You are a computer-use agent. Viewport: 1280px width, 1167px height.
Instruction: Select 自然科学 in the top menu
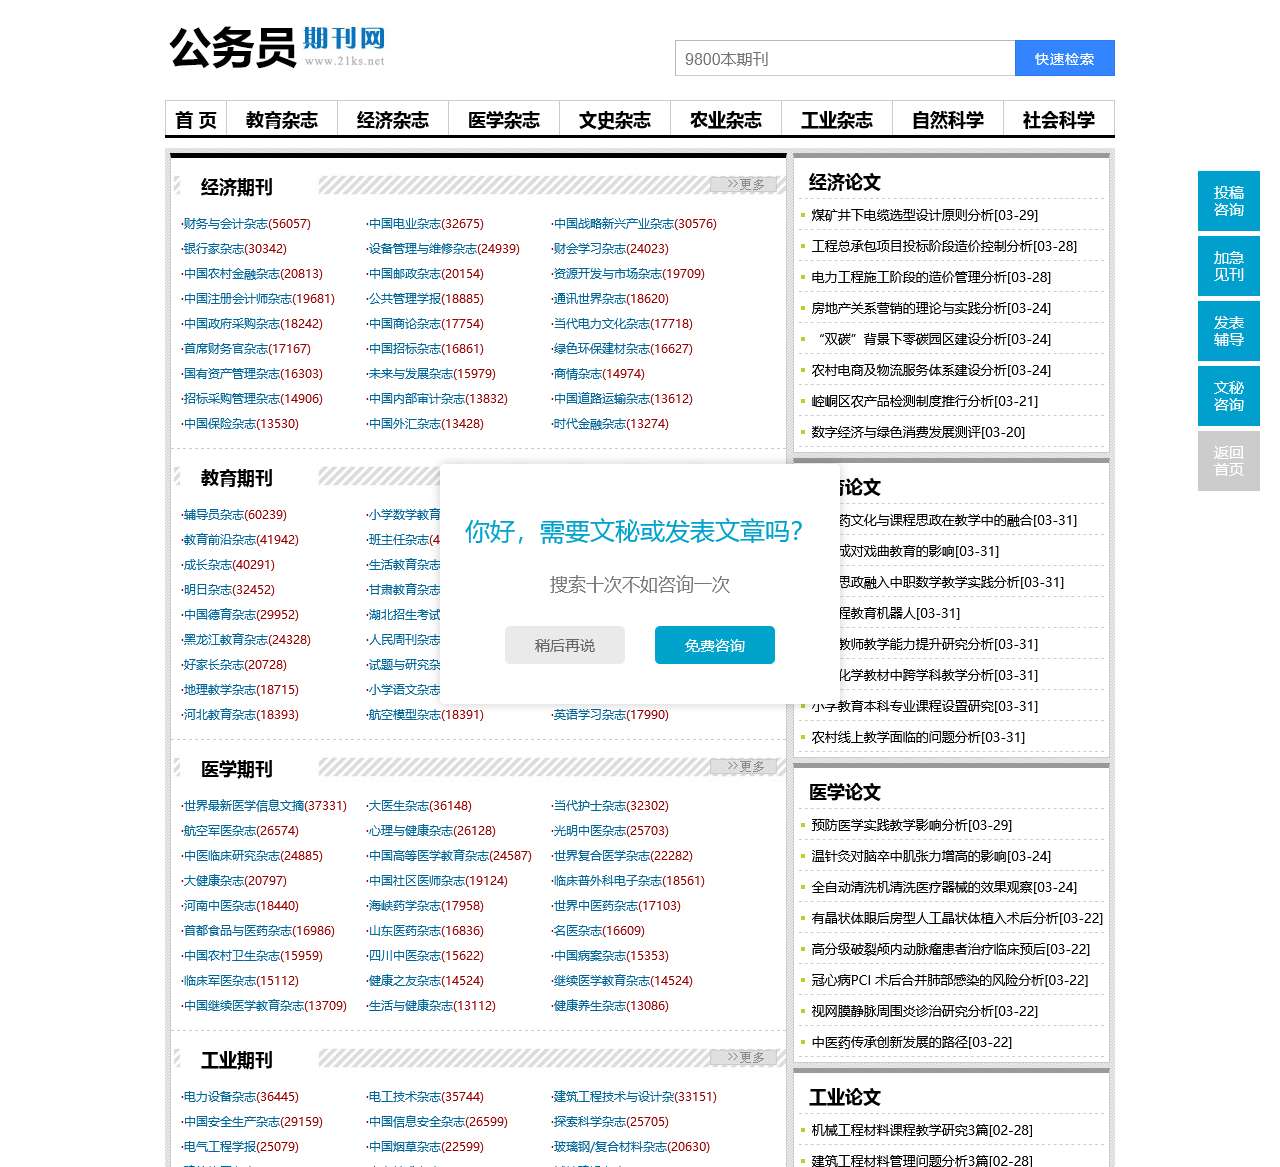[947, 119]
